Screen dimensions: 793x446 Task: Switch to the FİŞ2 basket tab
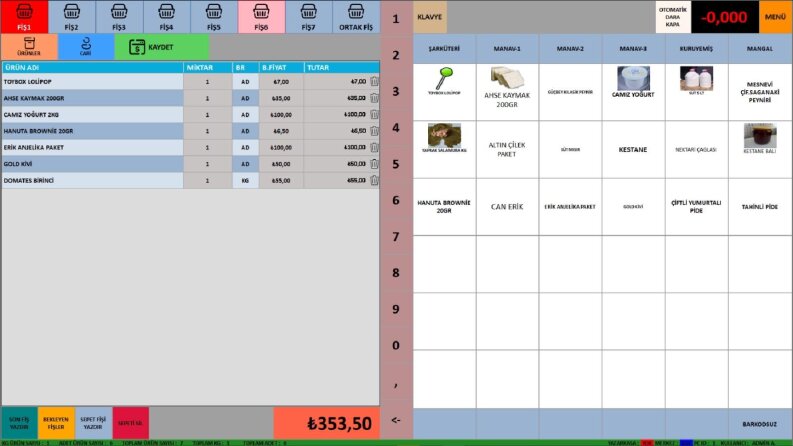[71, 17]
